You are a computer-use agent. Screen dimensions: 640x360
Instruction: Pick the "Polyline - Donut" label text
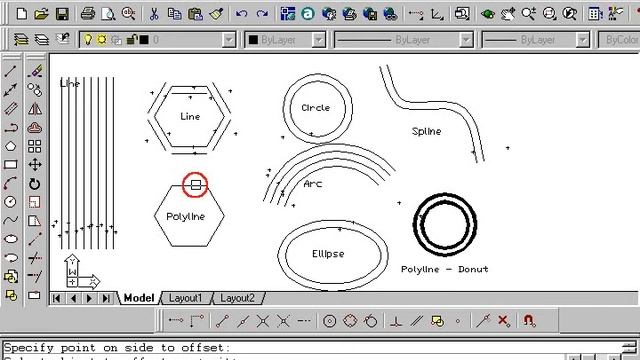tap(444, 269)
